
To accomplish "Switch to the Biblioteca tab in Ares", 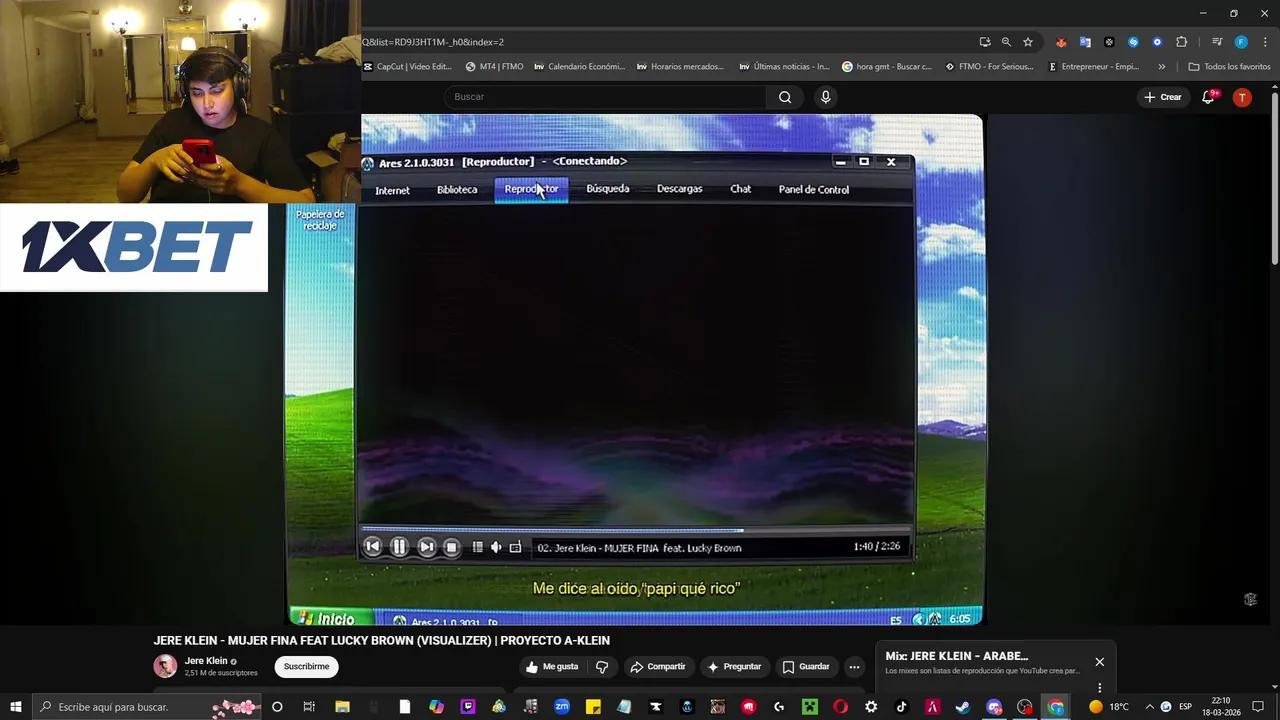I will click(457, 189).
